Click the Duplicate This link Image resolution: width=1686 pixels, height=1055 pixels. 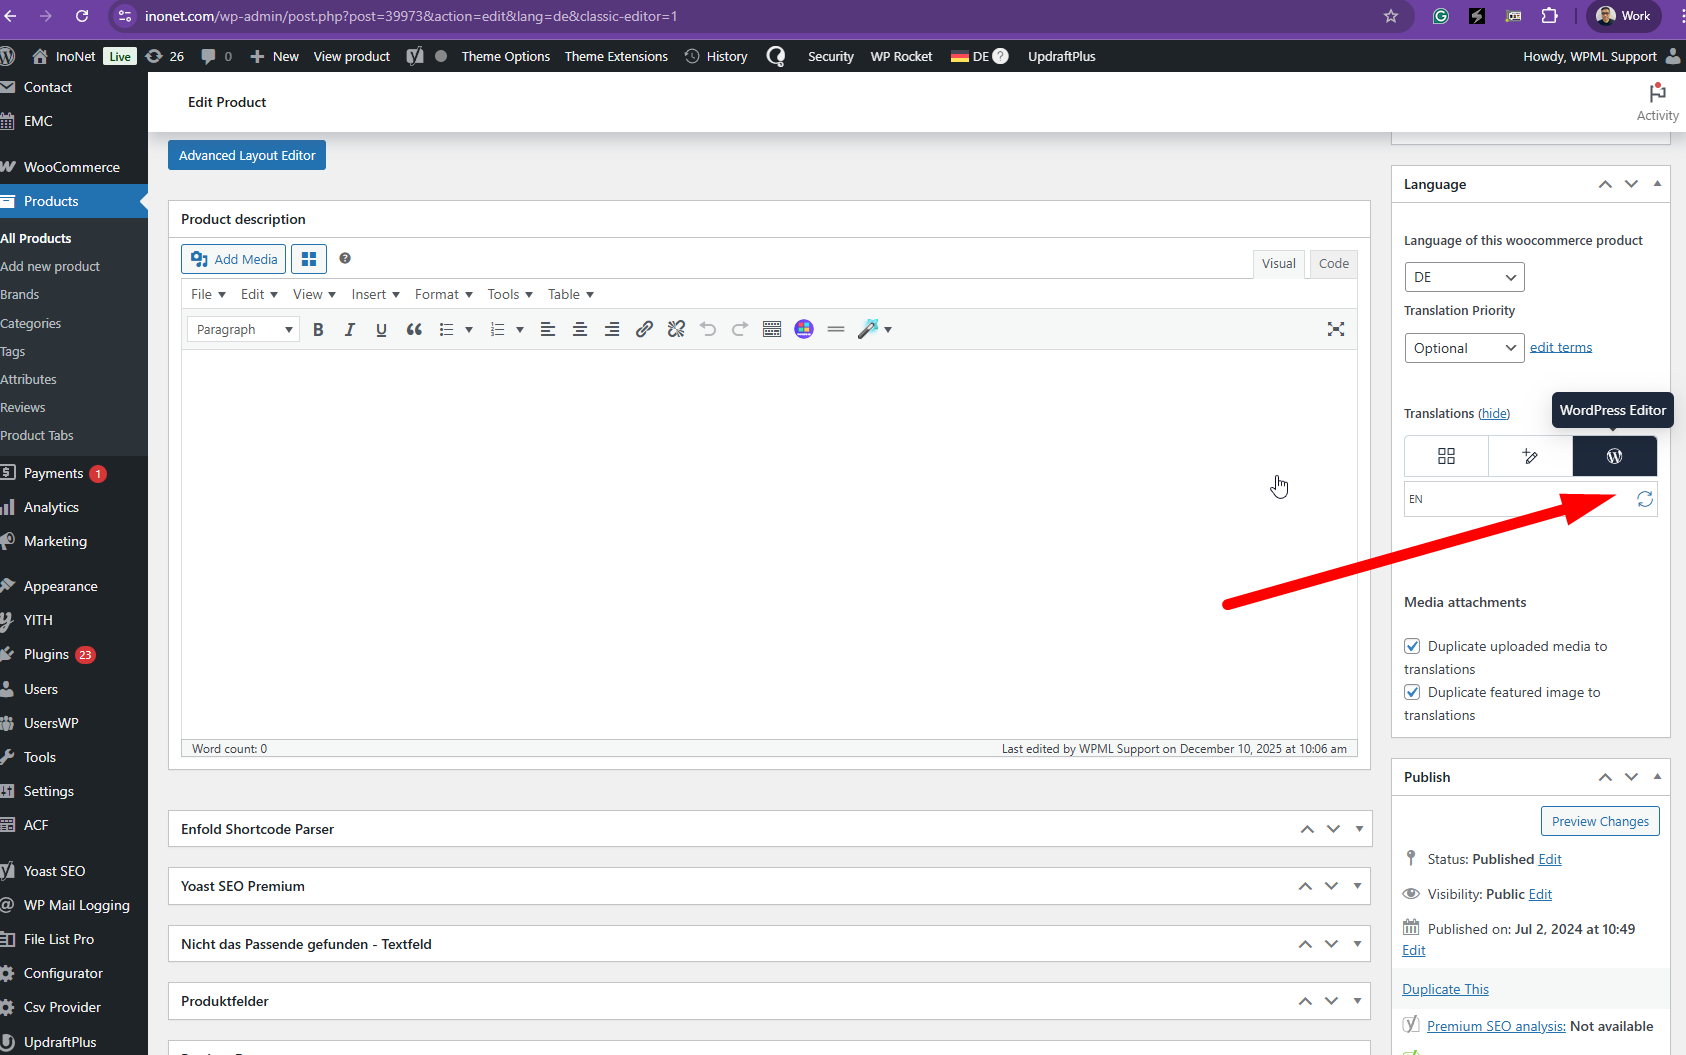pyautogui.click(x=1445, y=989)
